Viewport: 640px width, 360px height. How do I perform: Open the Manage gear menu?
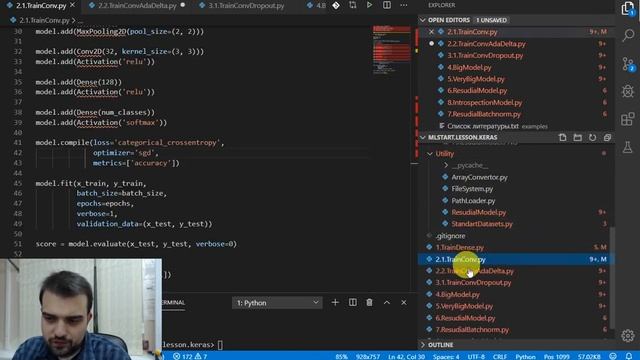click(628, 336)
